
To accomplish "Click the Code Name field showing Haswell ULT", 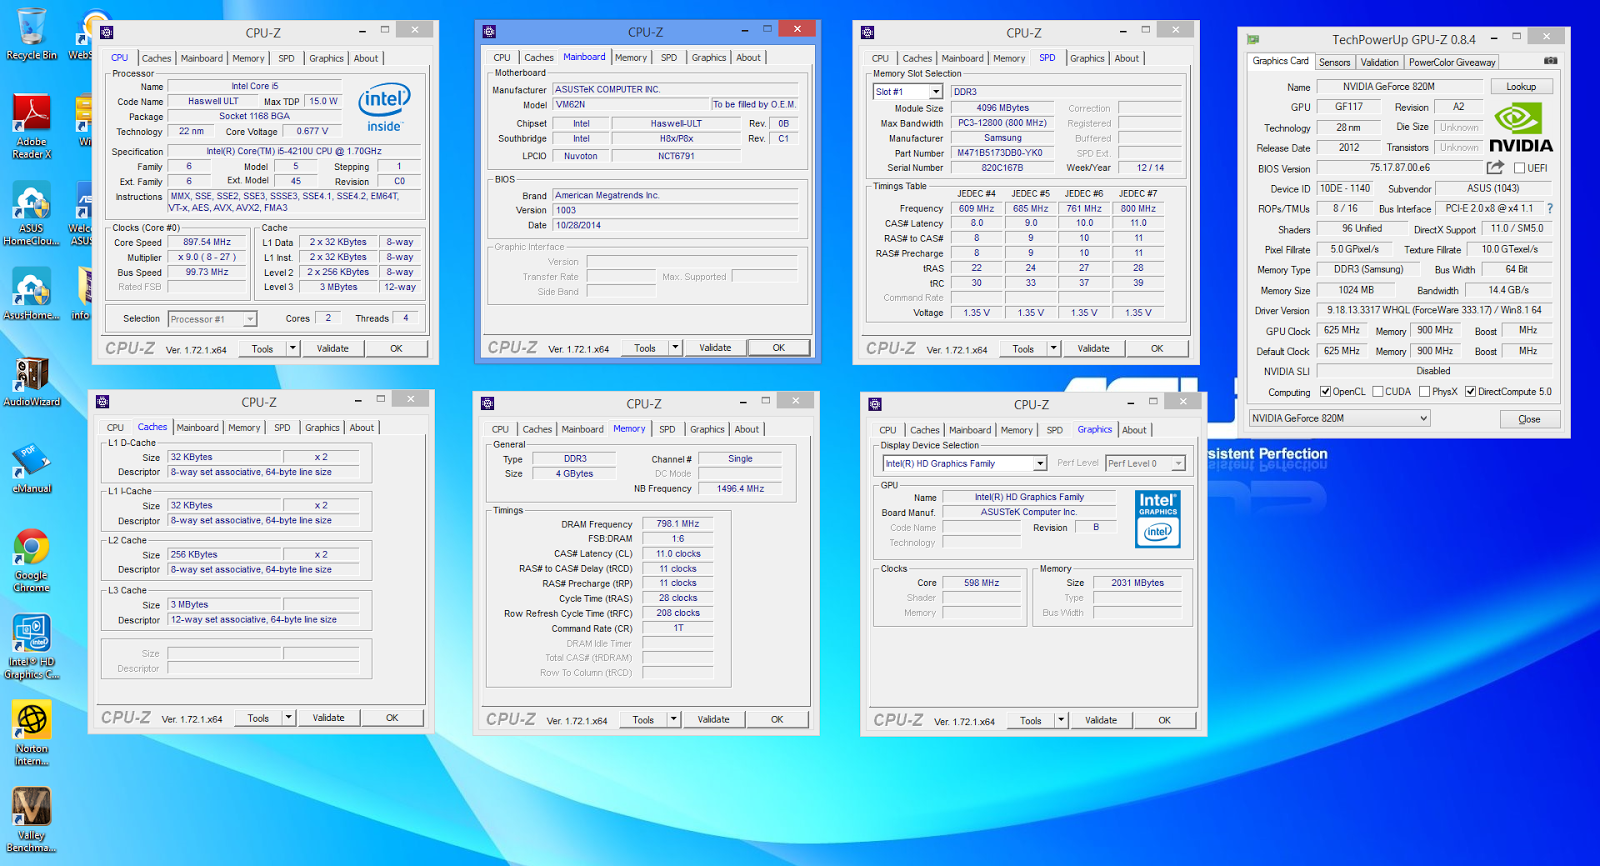I will tap(213, 102).
